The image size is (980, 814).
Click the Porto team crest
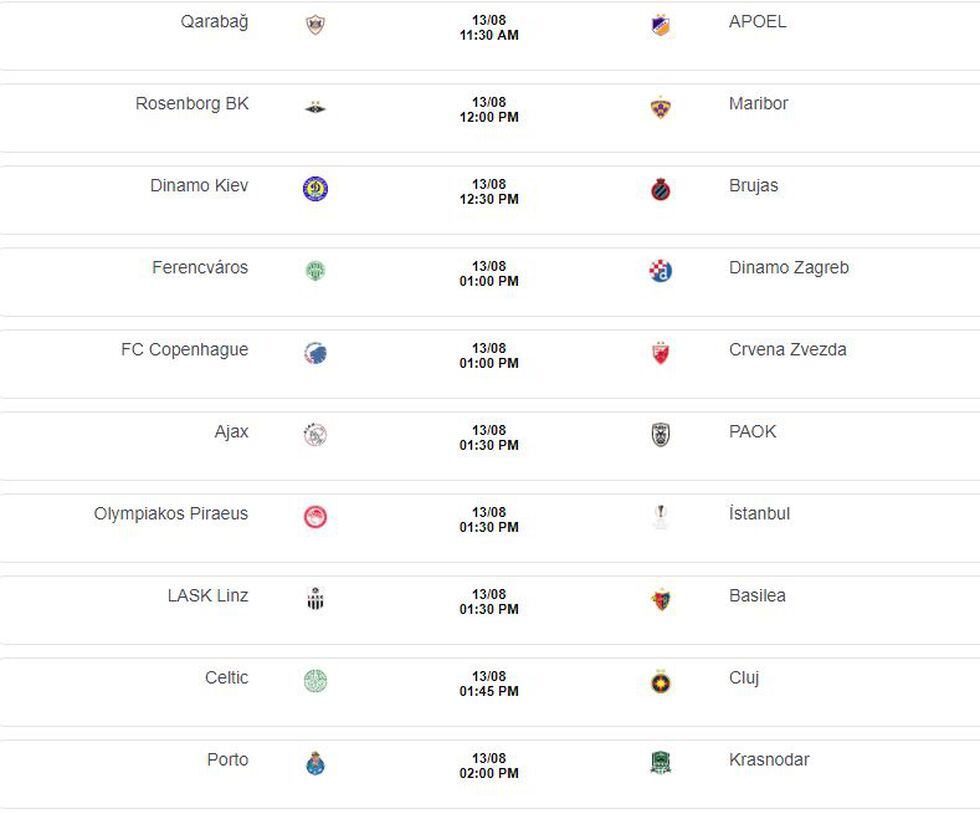pyautogui.click(x=315, y=763)
